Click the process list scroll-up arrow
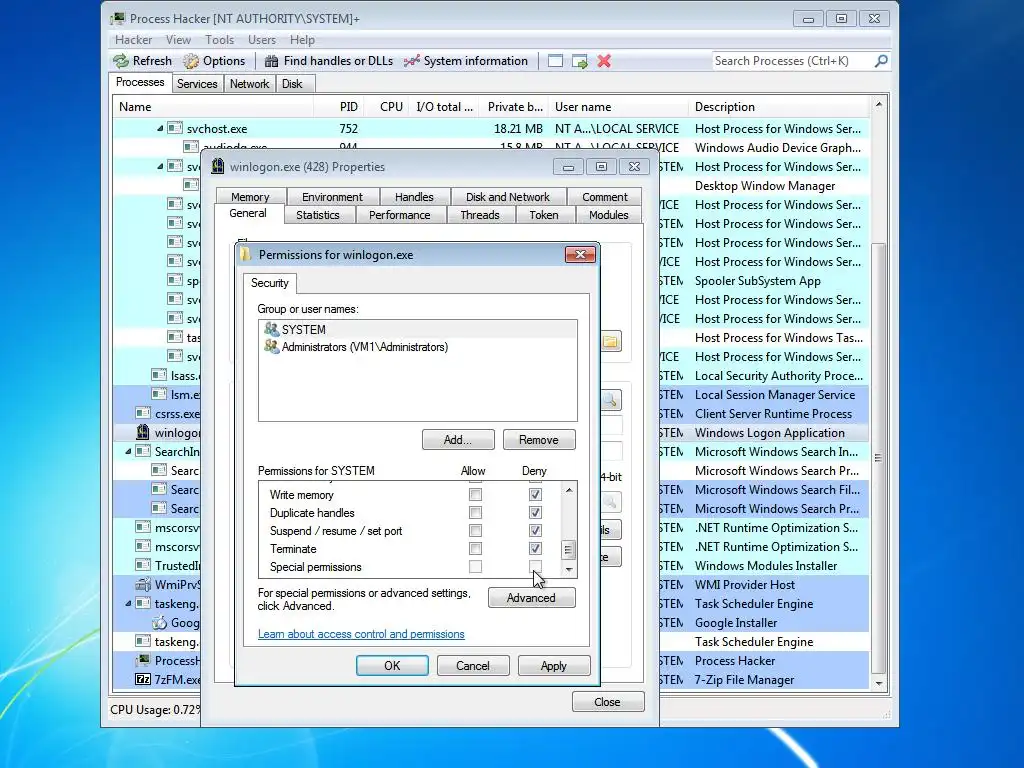Screen dimensions: 1024x768 [x=879, y=104]
